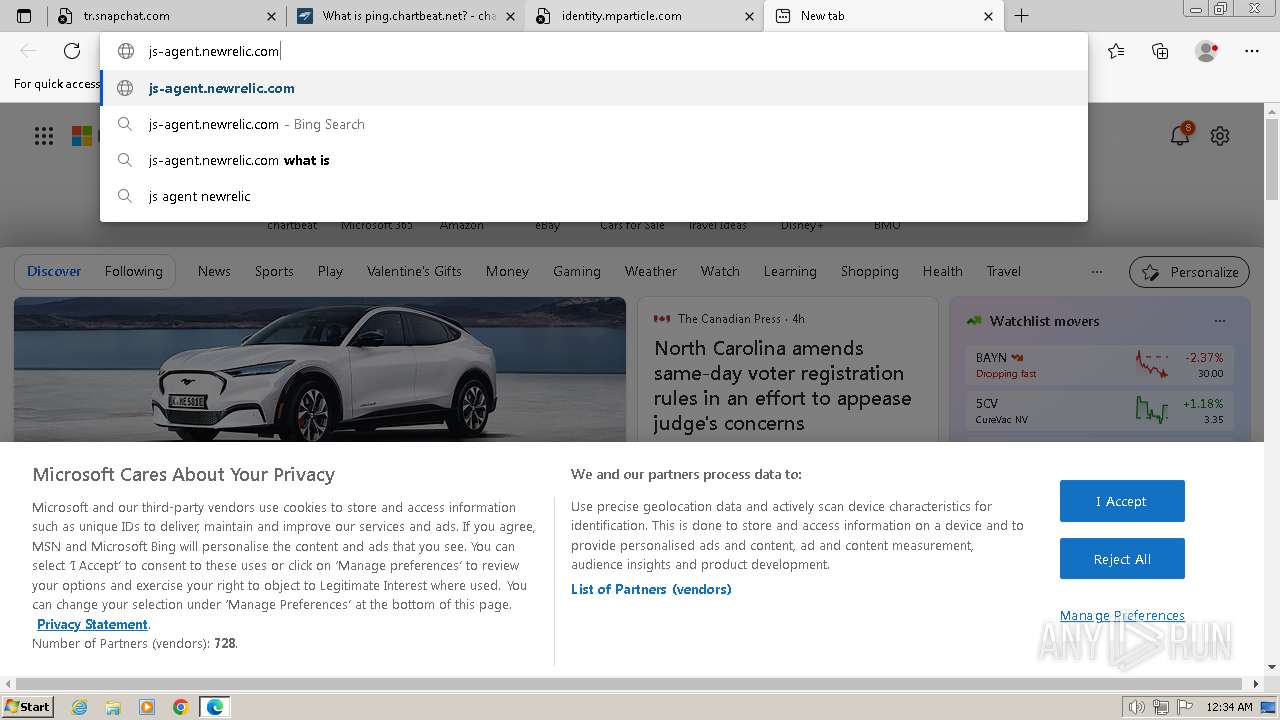Open the app launcher grid icon
This screenshot has width=1280, height=720.
tap(44, 136)
